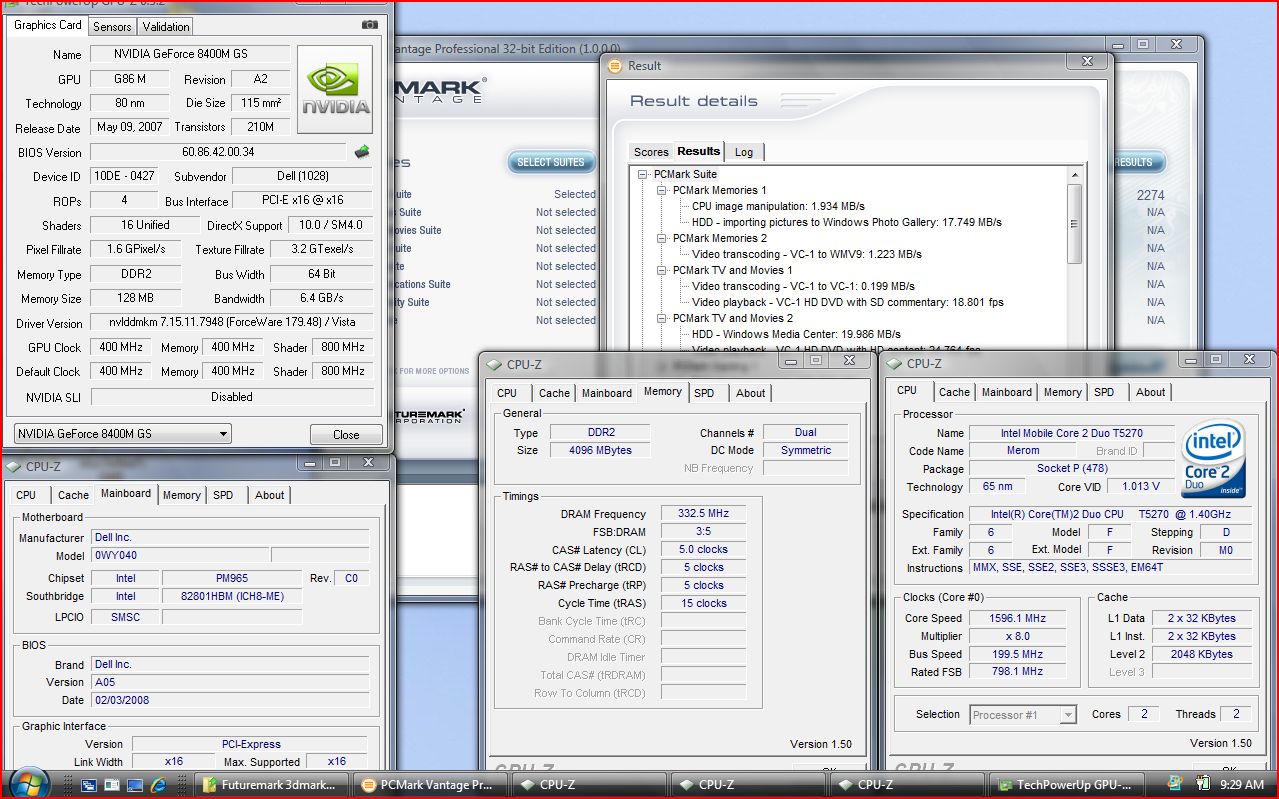Collapse the PCMark Memories 2 node
1279x799 pixels.
coord(662,238)
